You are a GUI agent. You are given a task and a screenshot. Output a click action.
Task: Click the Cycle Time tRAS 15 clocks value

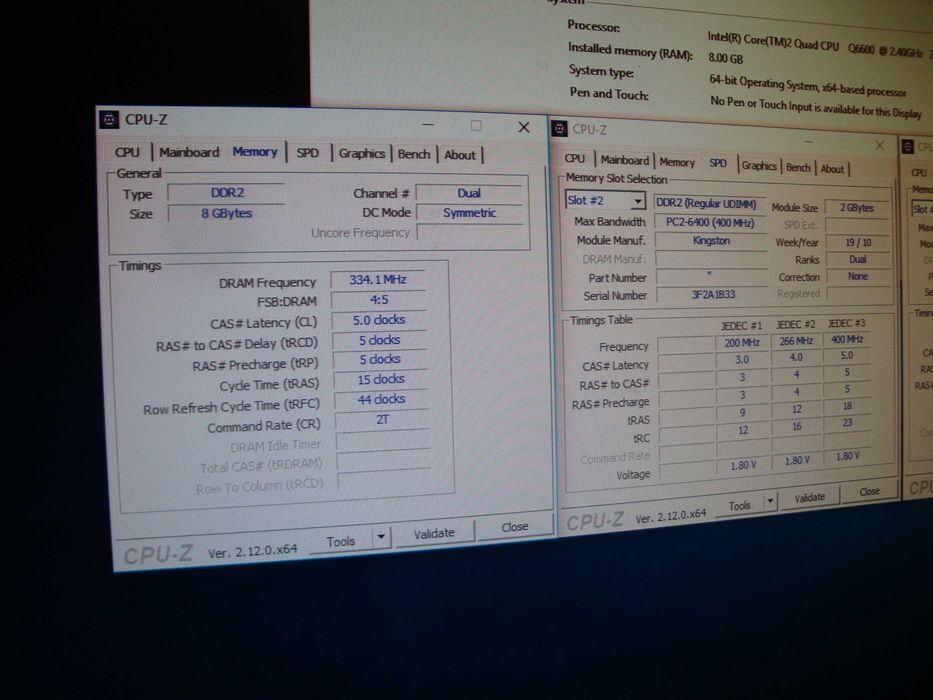(381, 379)
